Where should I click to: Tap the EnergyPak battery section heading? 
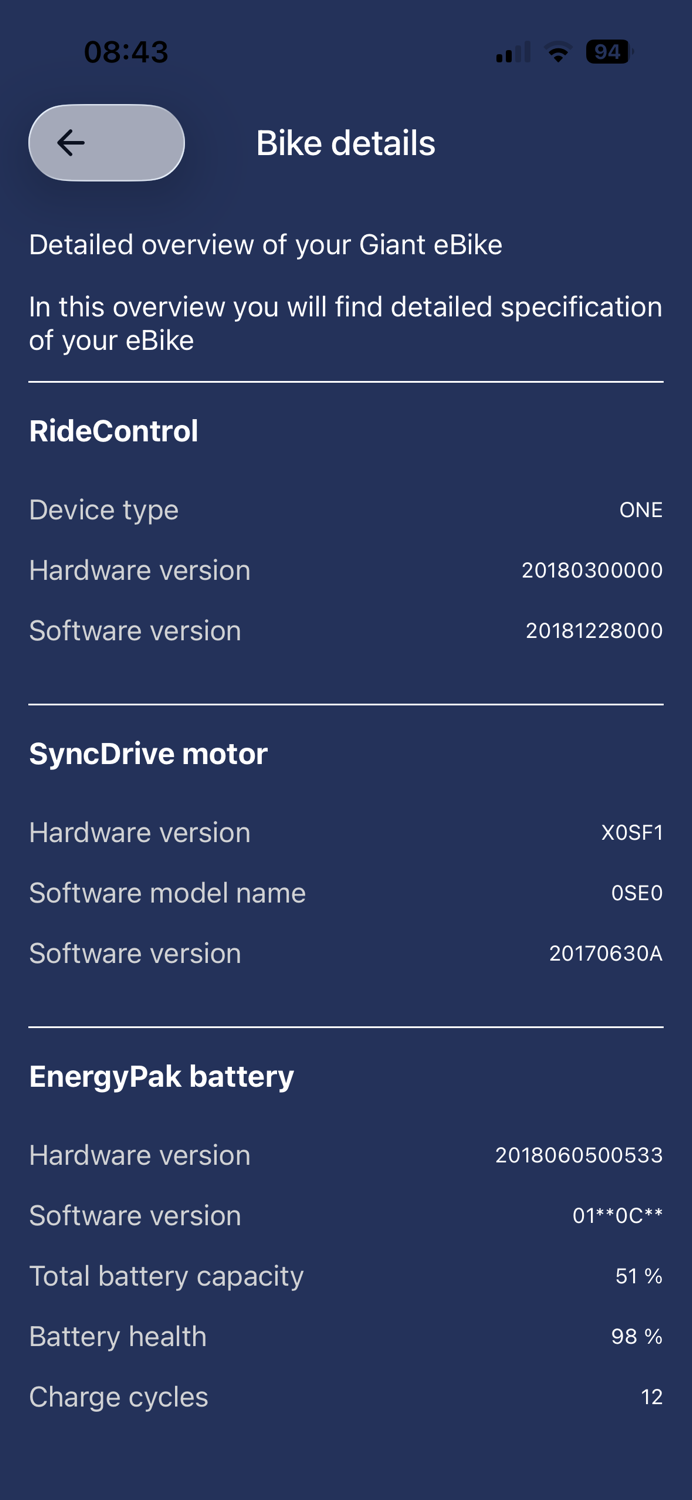161,1076
